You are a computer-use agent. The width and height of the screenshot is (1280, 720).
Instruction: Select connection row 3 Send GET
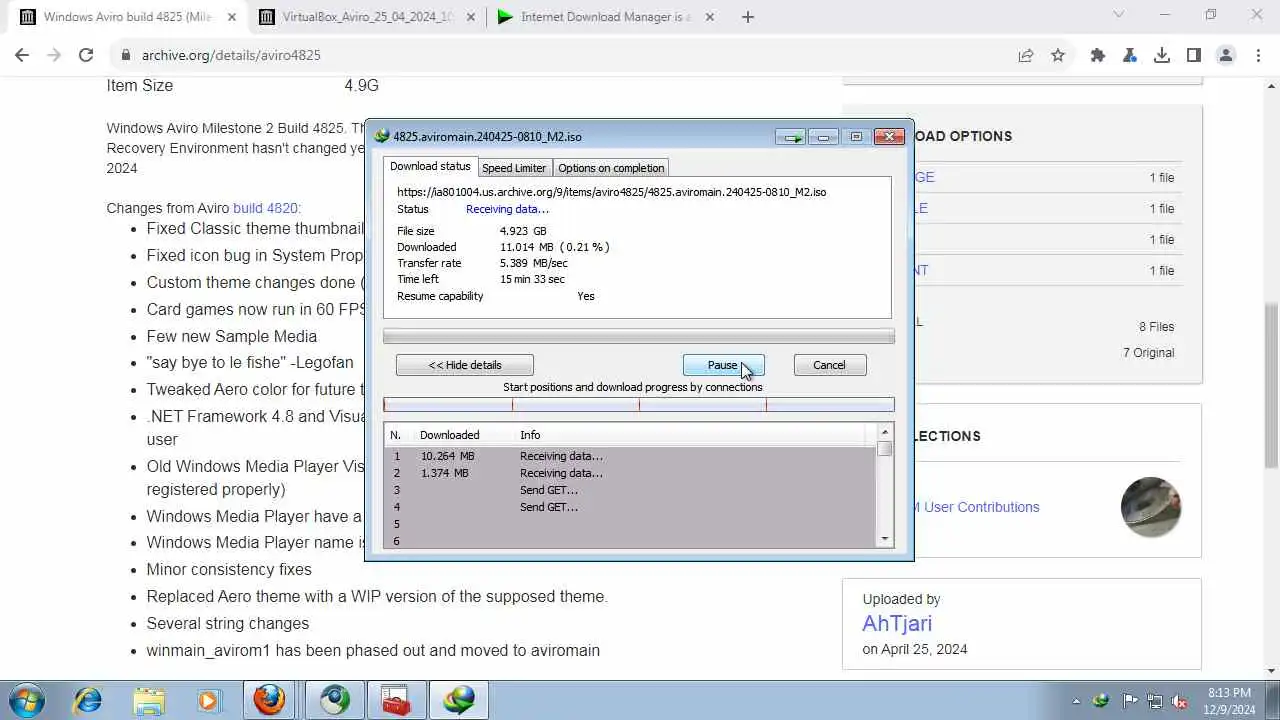click(630, 490)
